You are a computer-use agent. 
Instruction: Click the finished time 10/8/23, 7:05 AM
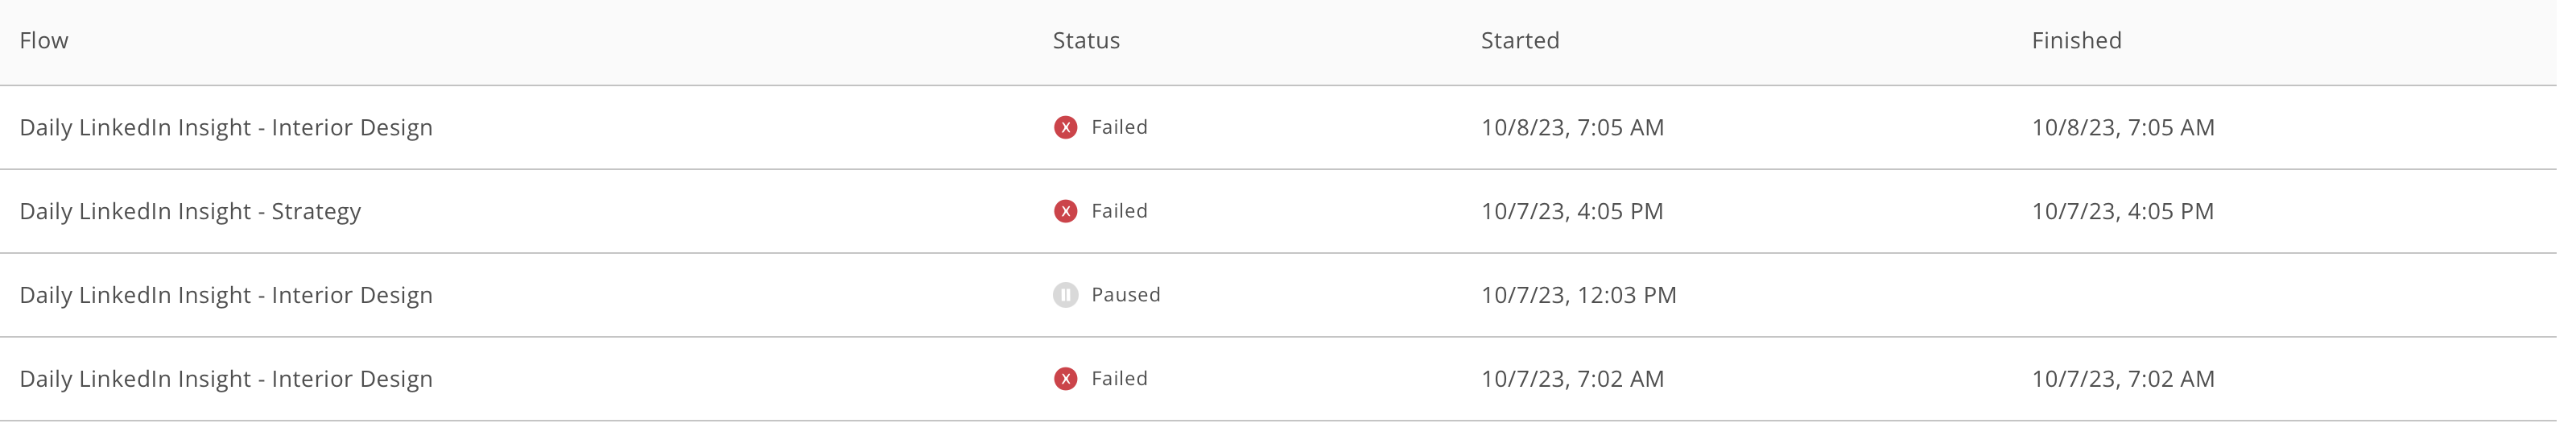[2123, 127]
